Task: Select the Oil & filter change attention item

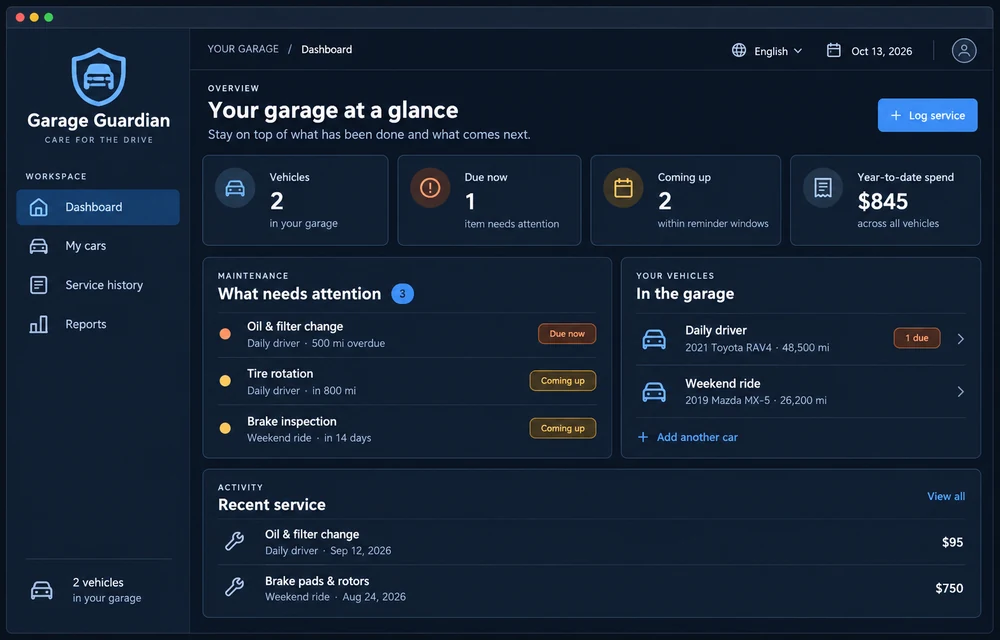Action: 407,334
